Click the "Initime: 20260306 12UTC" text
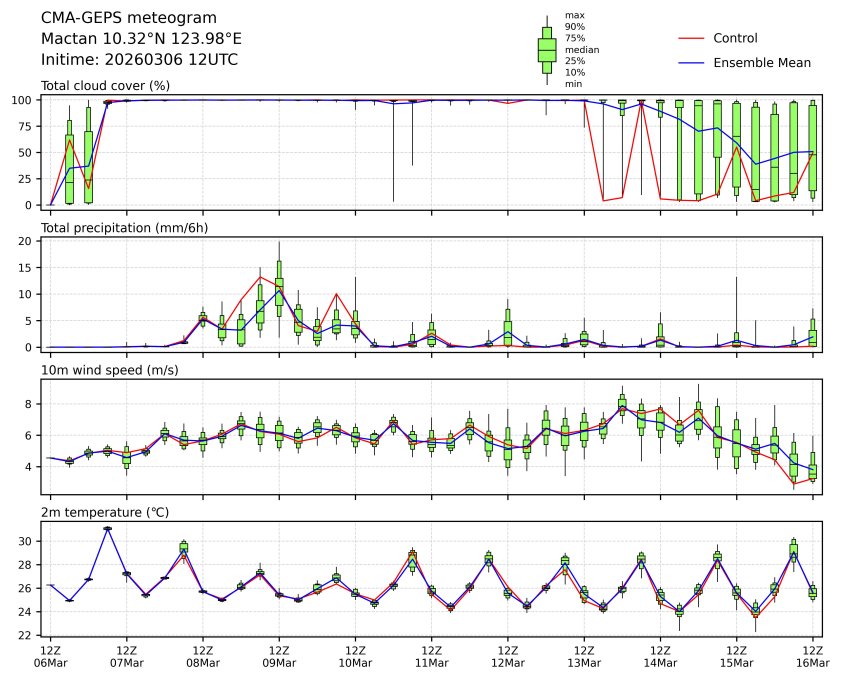The height and width of the screenshot is (680, 841). click(139, 60)
